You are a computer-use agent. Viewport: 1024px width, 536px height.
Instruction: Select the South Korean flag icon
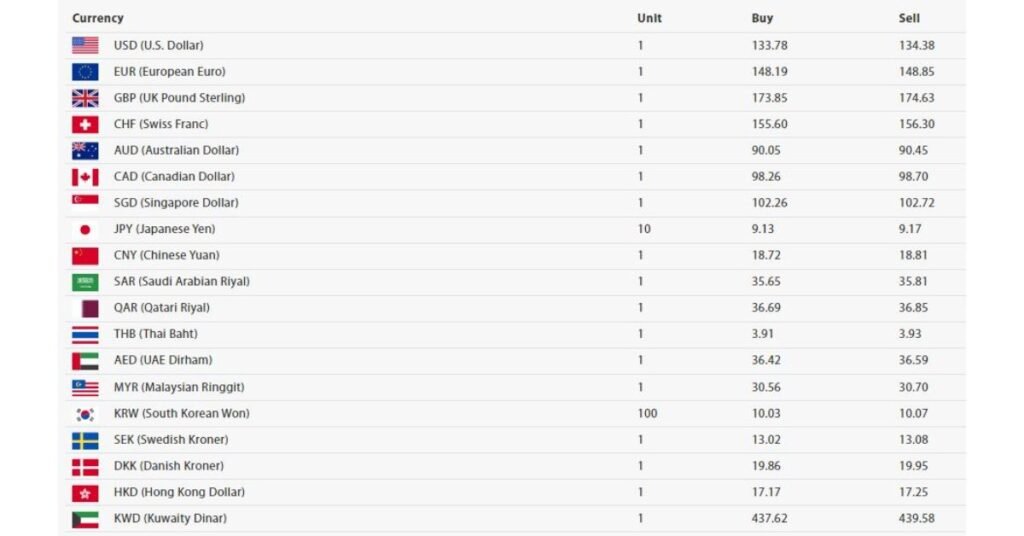(85, 414)
